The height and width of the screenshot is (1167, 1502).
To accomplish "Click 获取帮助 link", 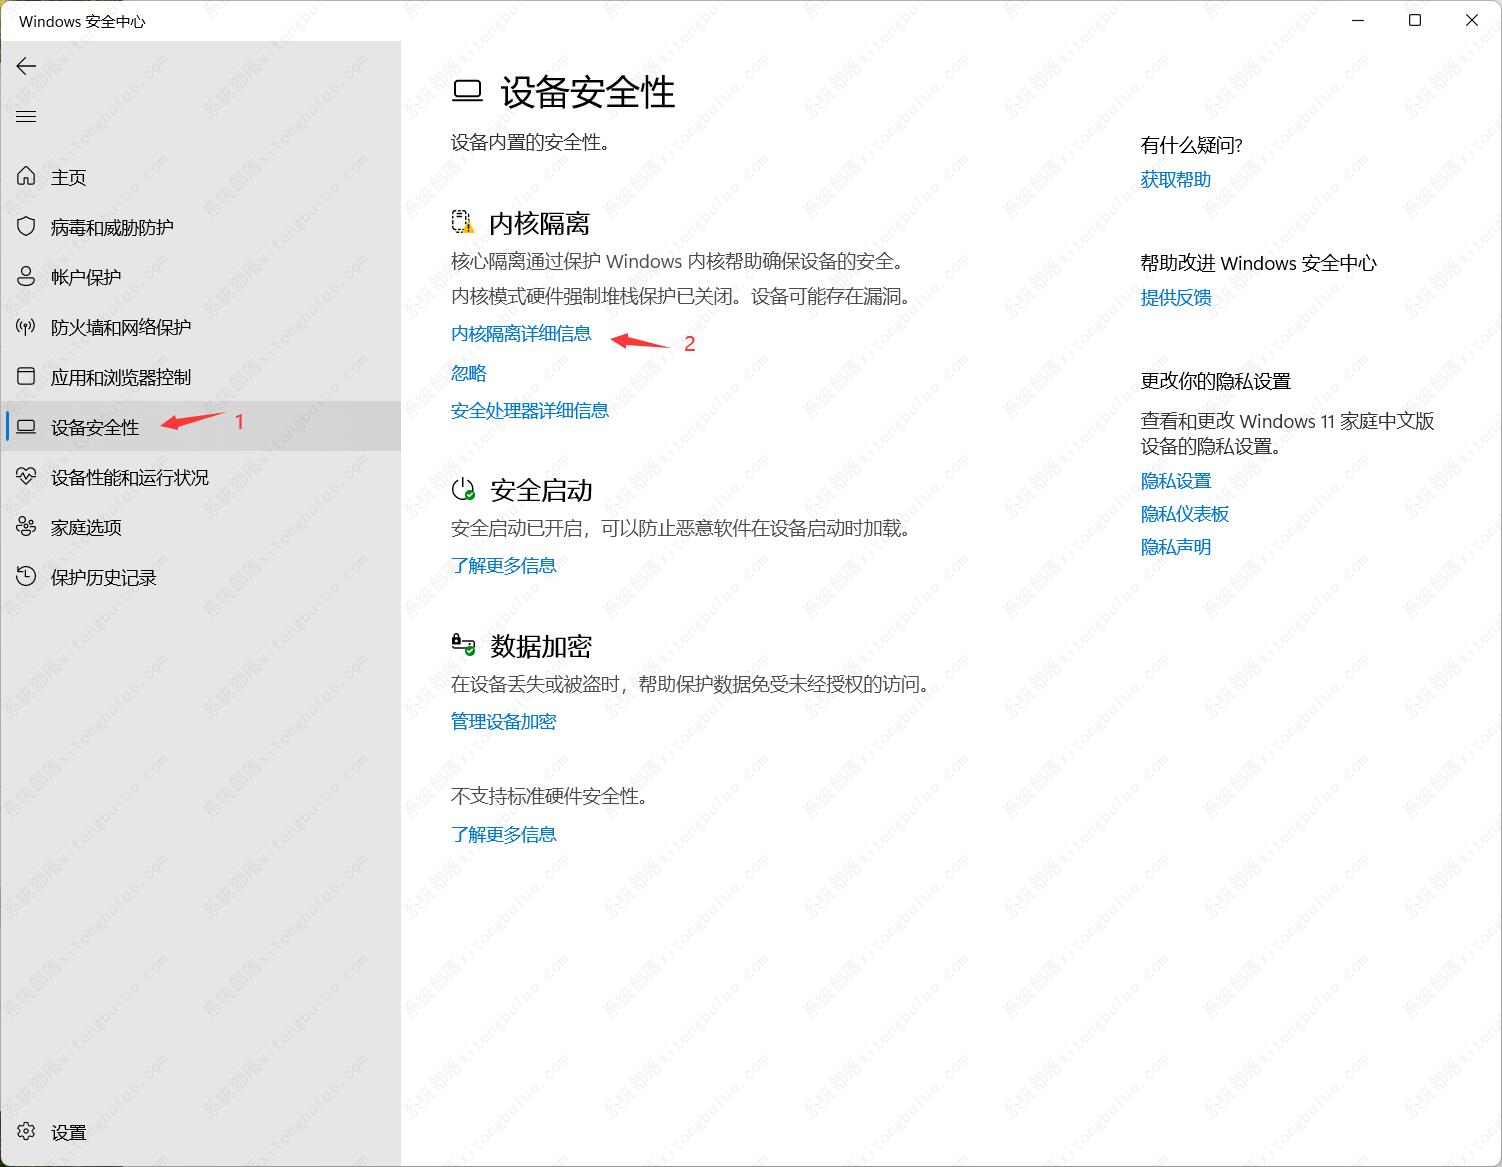I will [1176, 179].
